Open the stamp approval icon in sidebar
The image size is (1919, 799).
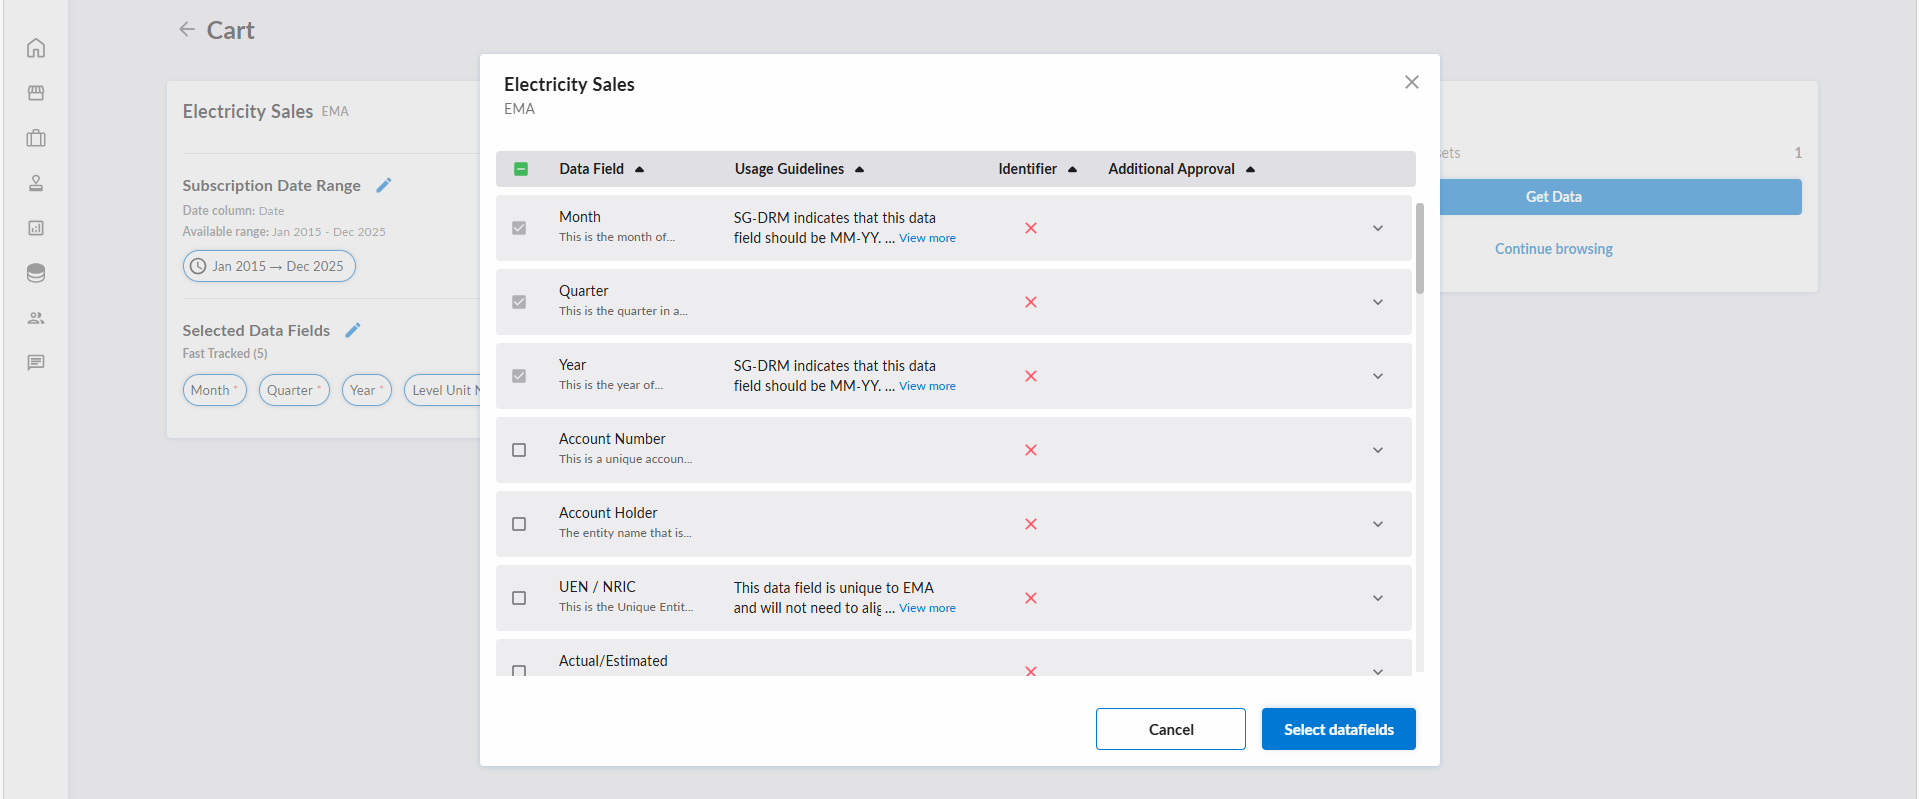[x=36, y=183]
